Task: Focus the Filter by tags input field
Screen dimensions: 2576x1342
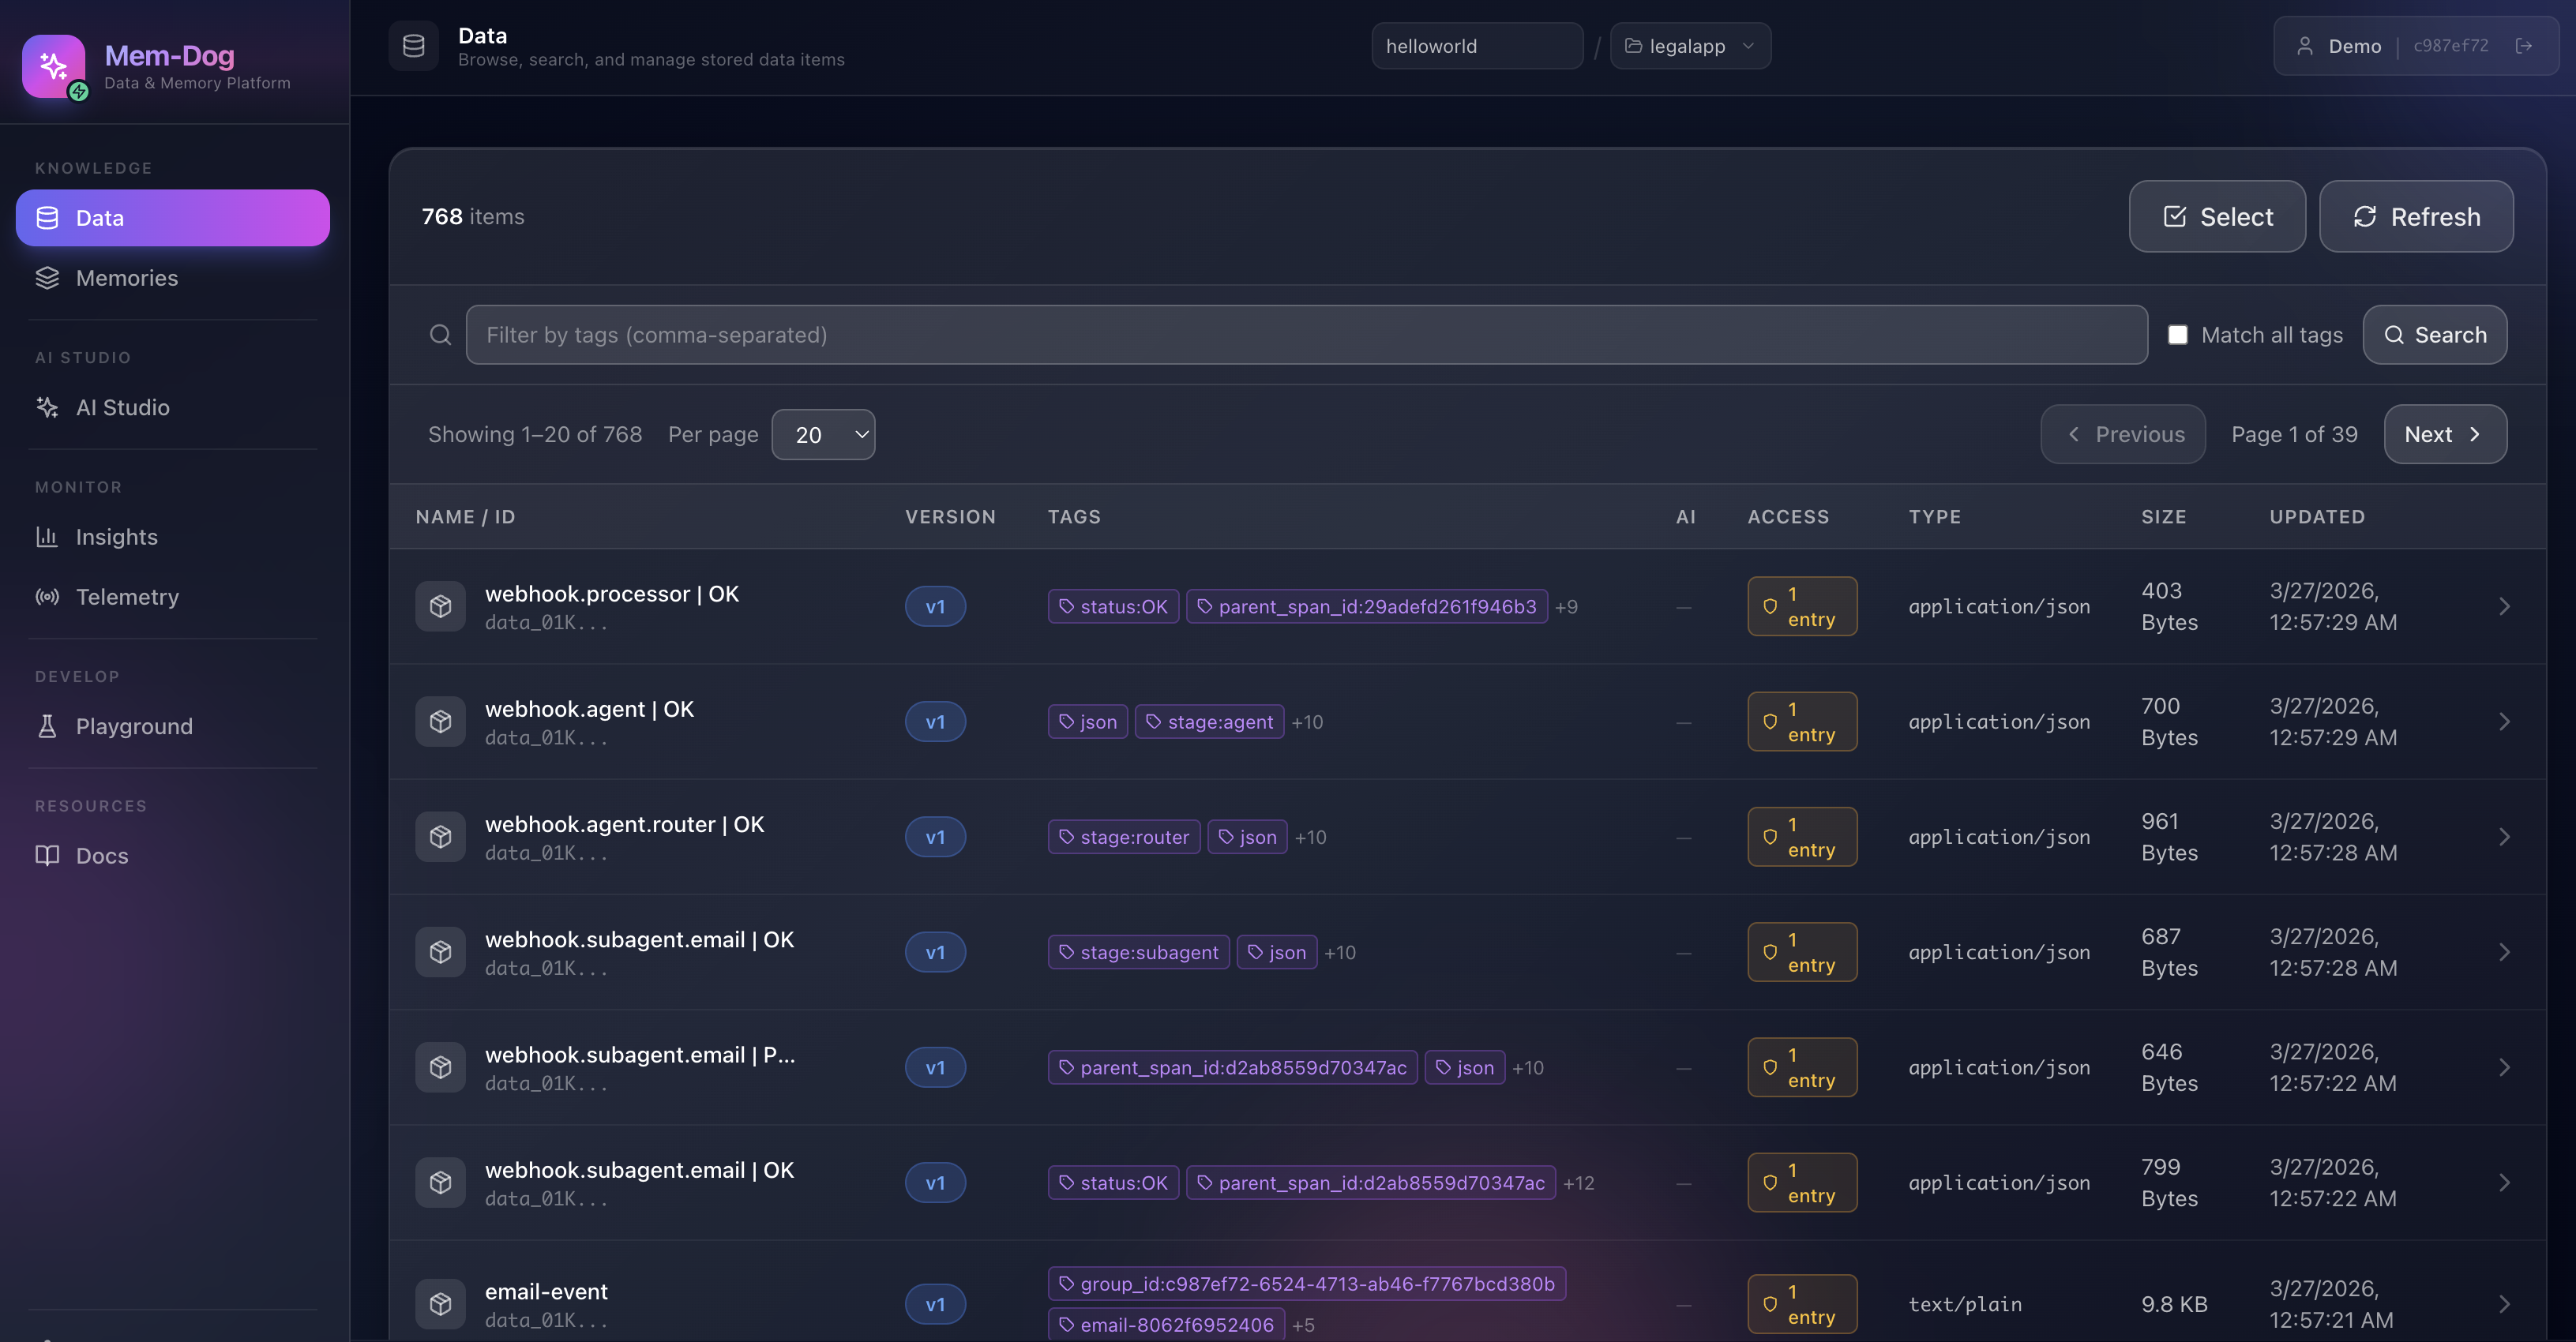Action: click(x=1306, y=335)
